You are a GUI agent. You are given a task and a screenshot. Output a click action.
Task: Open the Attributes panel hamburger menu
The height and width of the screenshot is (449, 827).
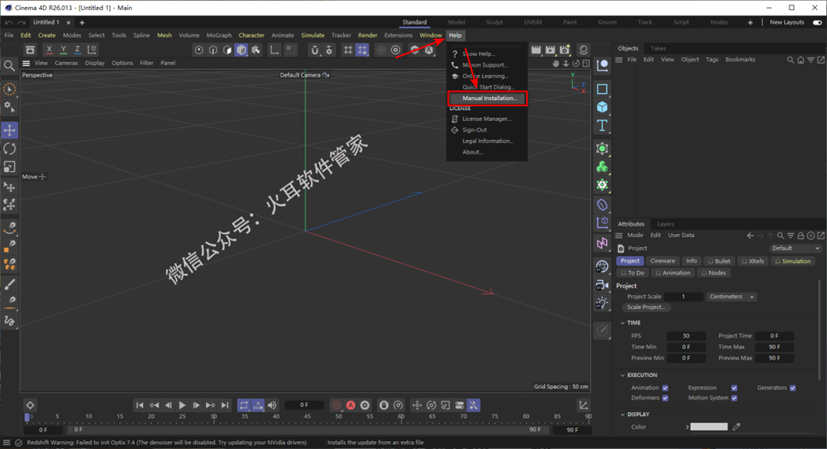click(619, 236)
